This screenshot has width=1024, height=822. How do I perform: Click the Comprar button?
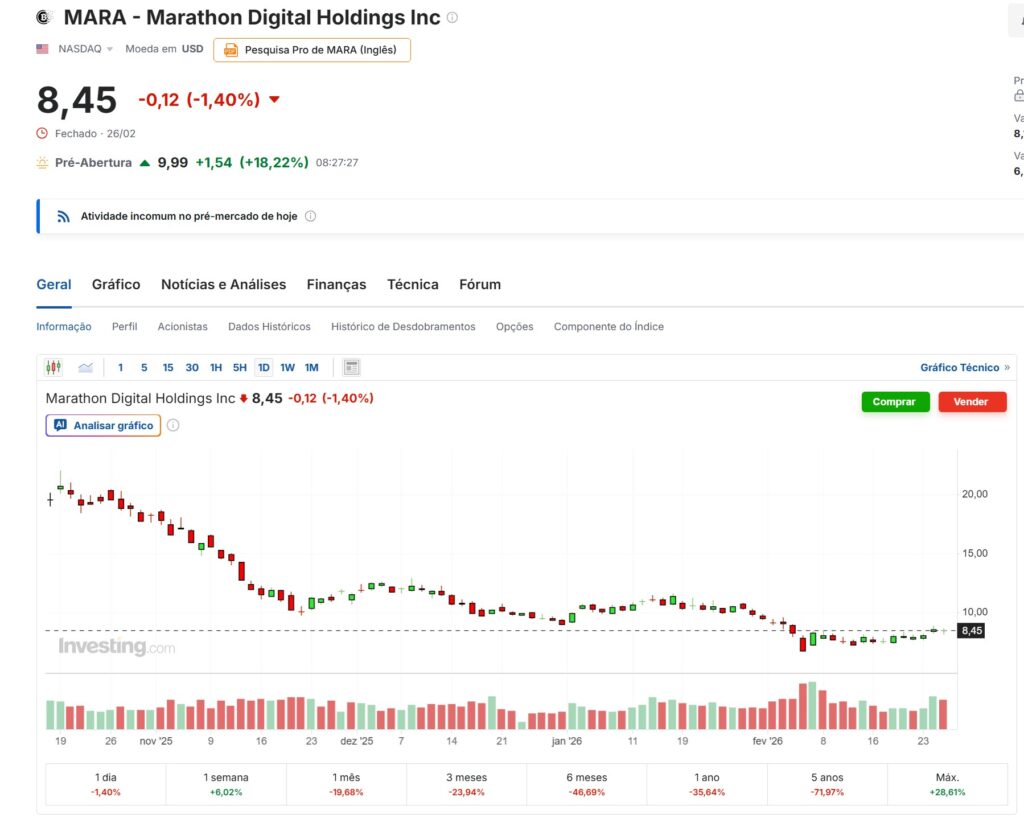click(895, 402)
